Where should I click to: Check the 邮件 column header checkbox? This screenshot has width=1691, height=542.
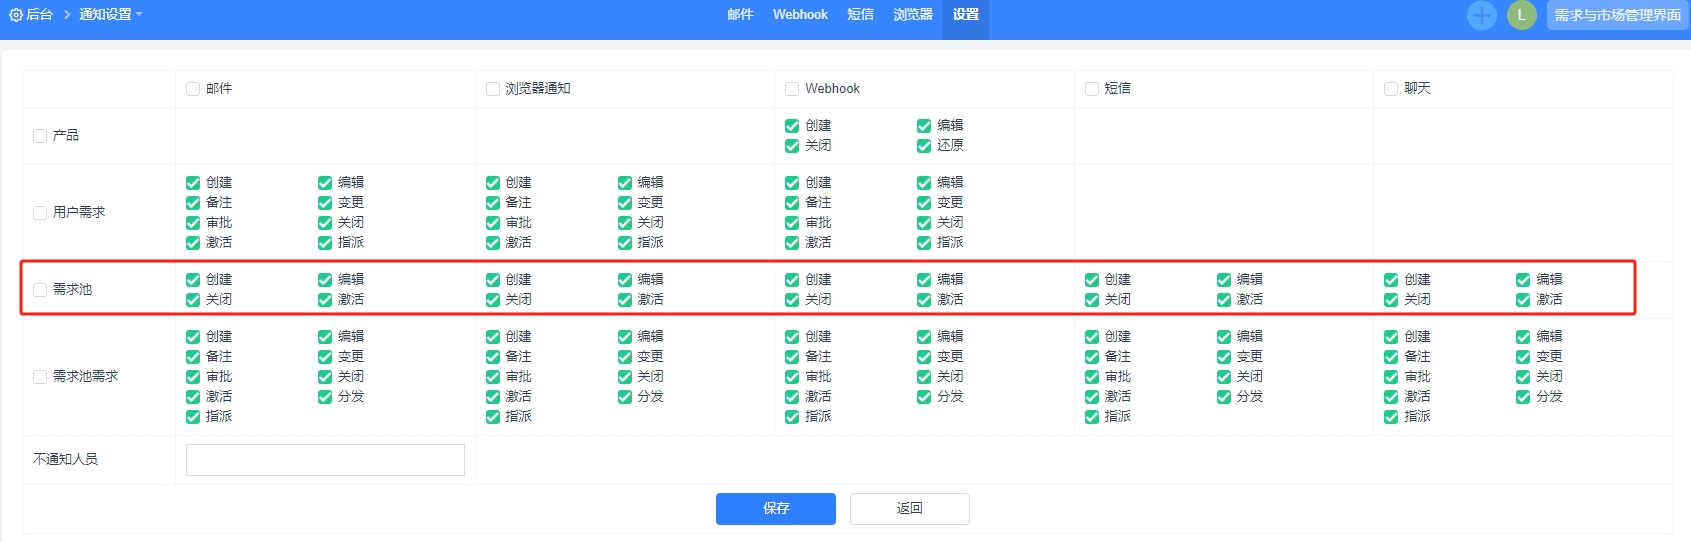pos(193,89)
